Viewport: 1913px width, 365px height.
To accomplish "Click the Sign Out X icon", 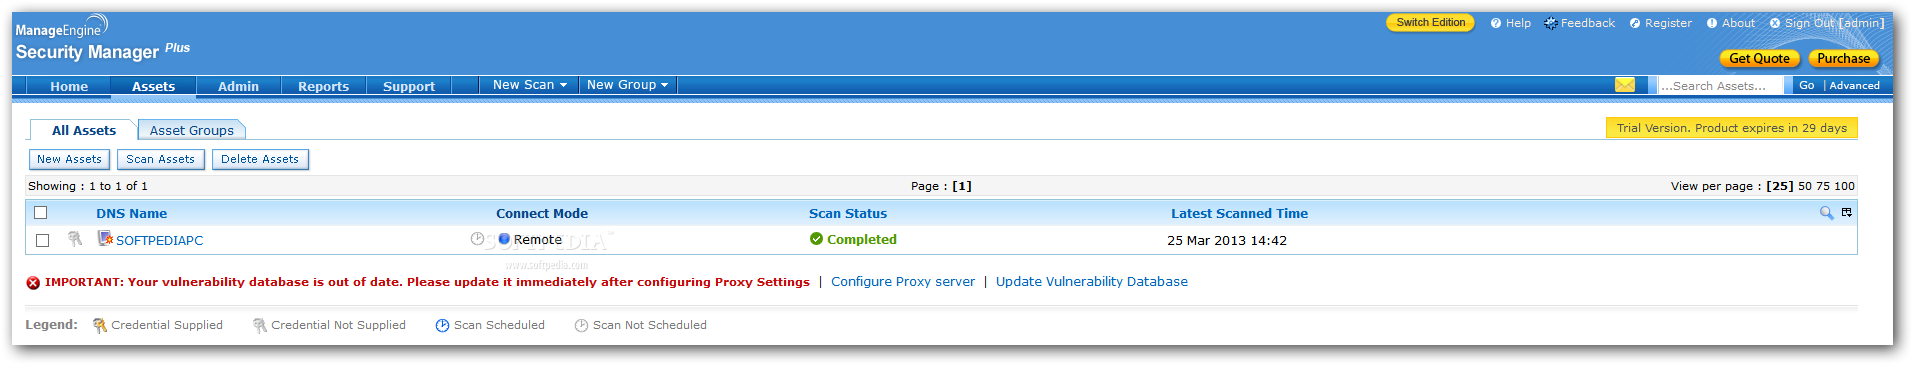I will point(1775,23).
